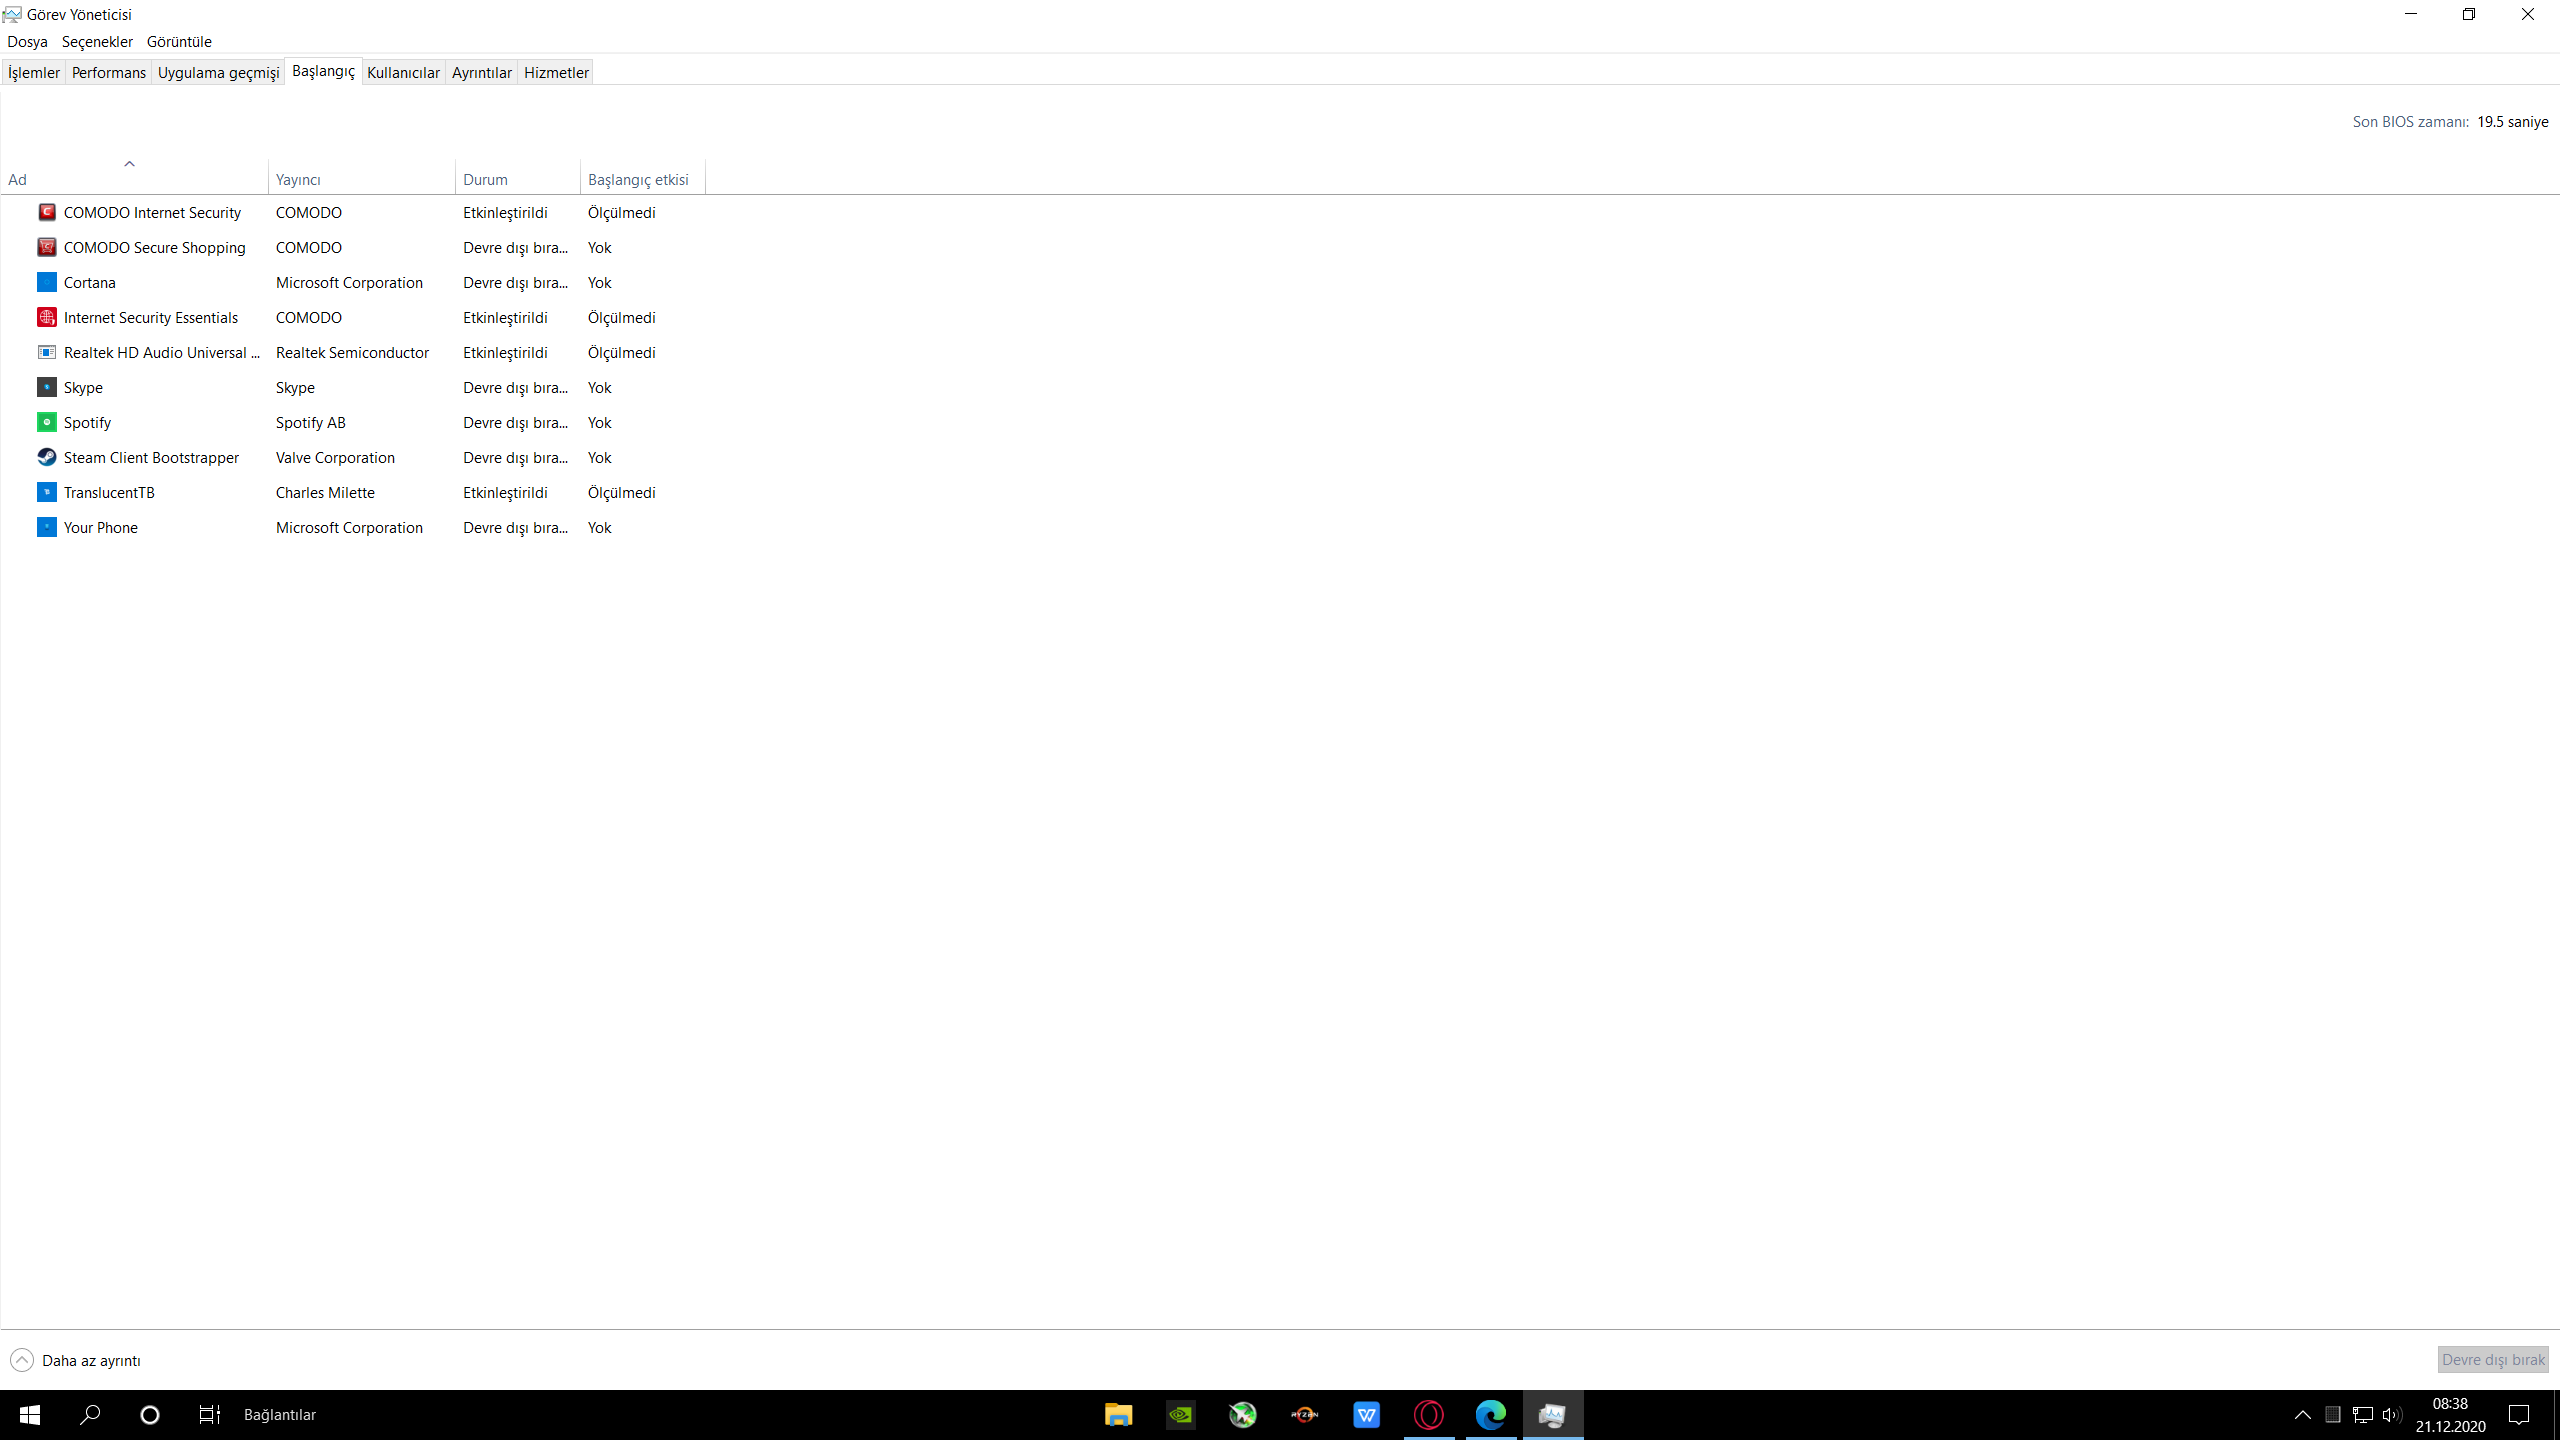Screen dimensions: 2560x1440
Task: Click the COMODO Internet Security icon
Action: click(46, 212)
